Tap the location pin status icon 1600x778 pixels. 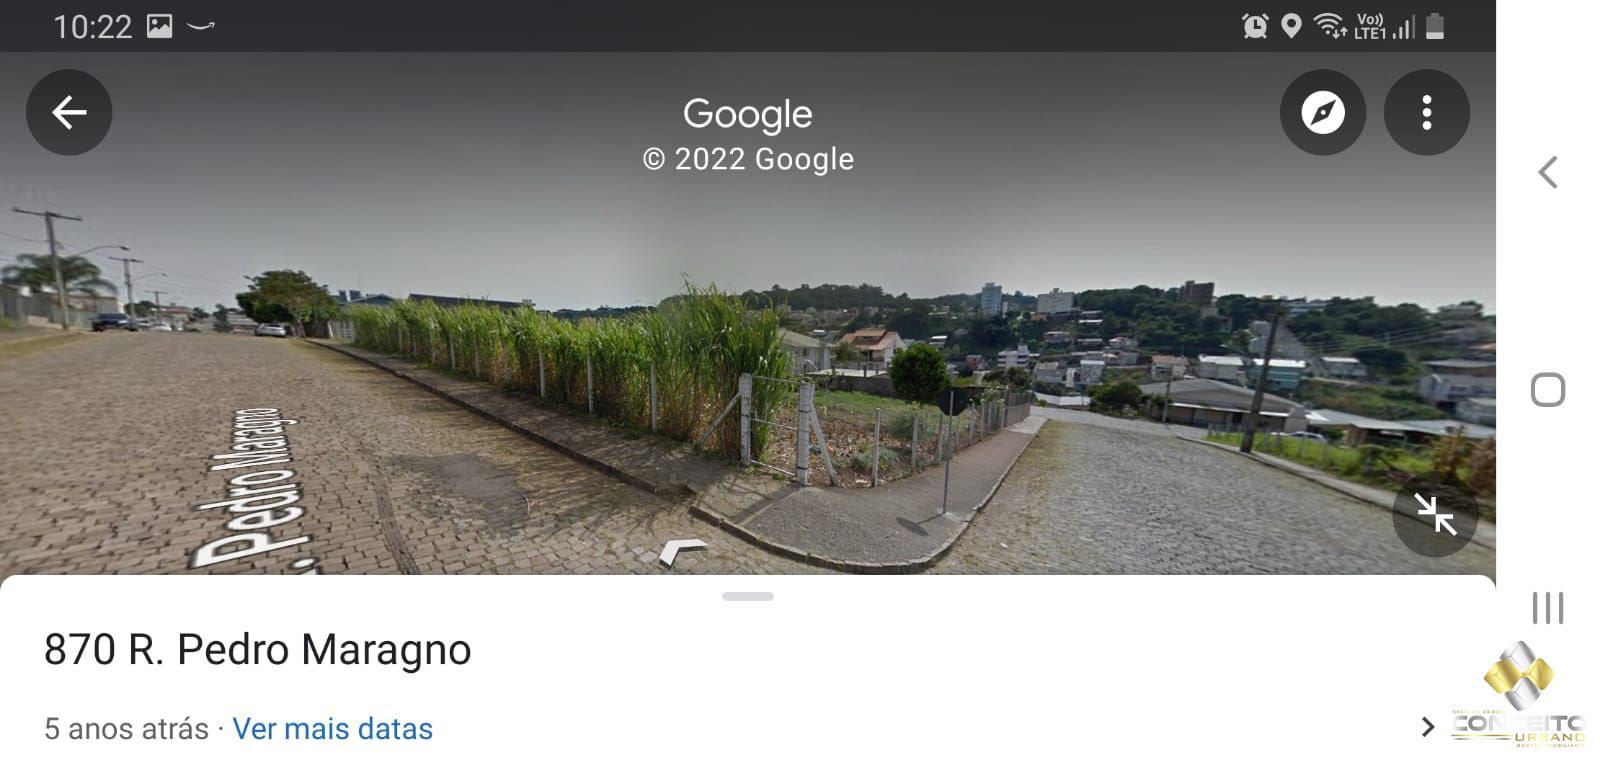pos(1291,26)
